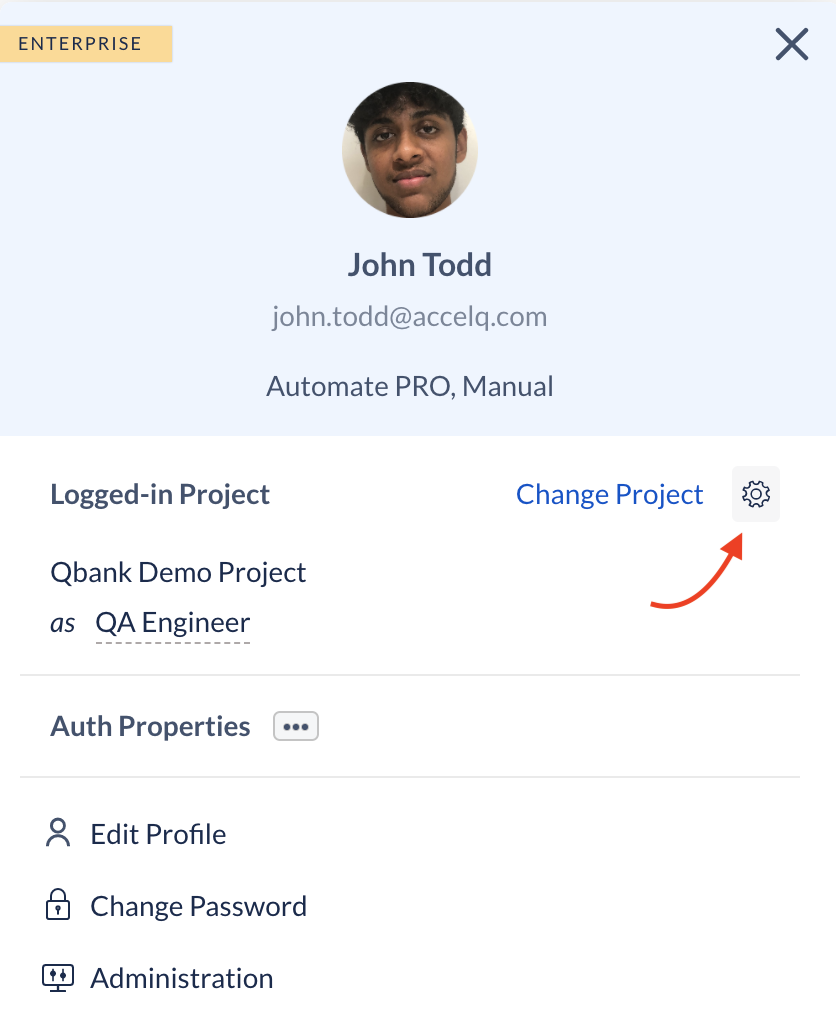Click the 'as' role prefix text
Viewport: 836px width, 1024px height.
coord(63,624)
